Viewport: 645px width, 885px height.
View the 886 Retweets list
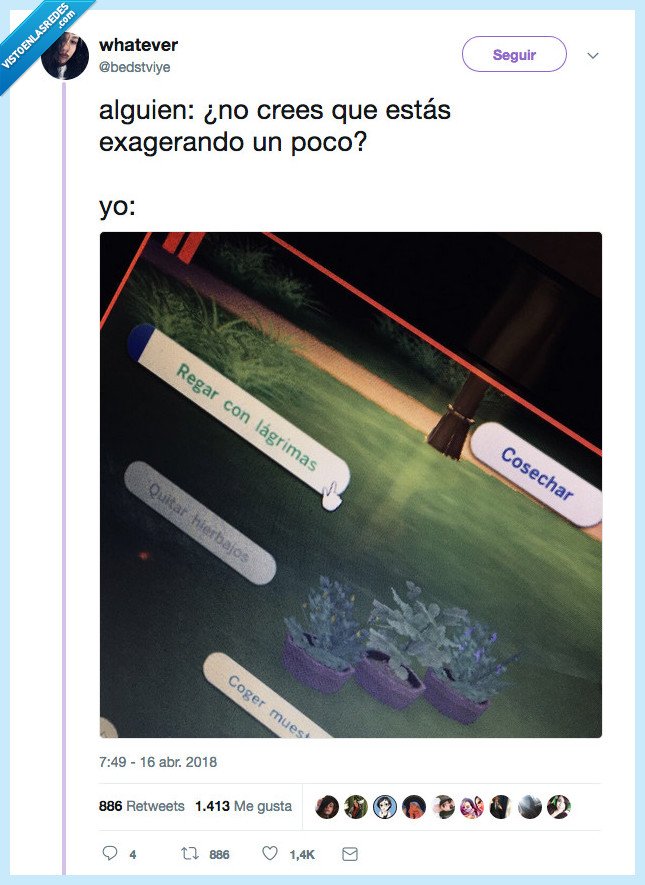point(142,806)
